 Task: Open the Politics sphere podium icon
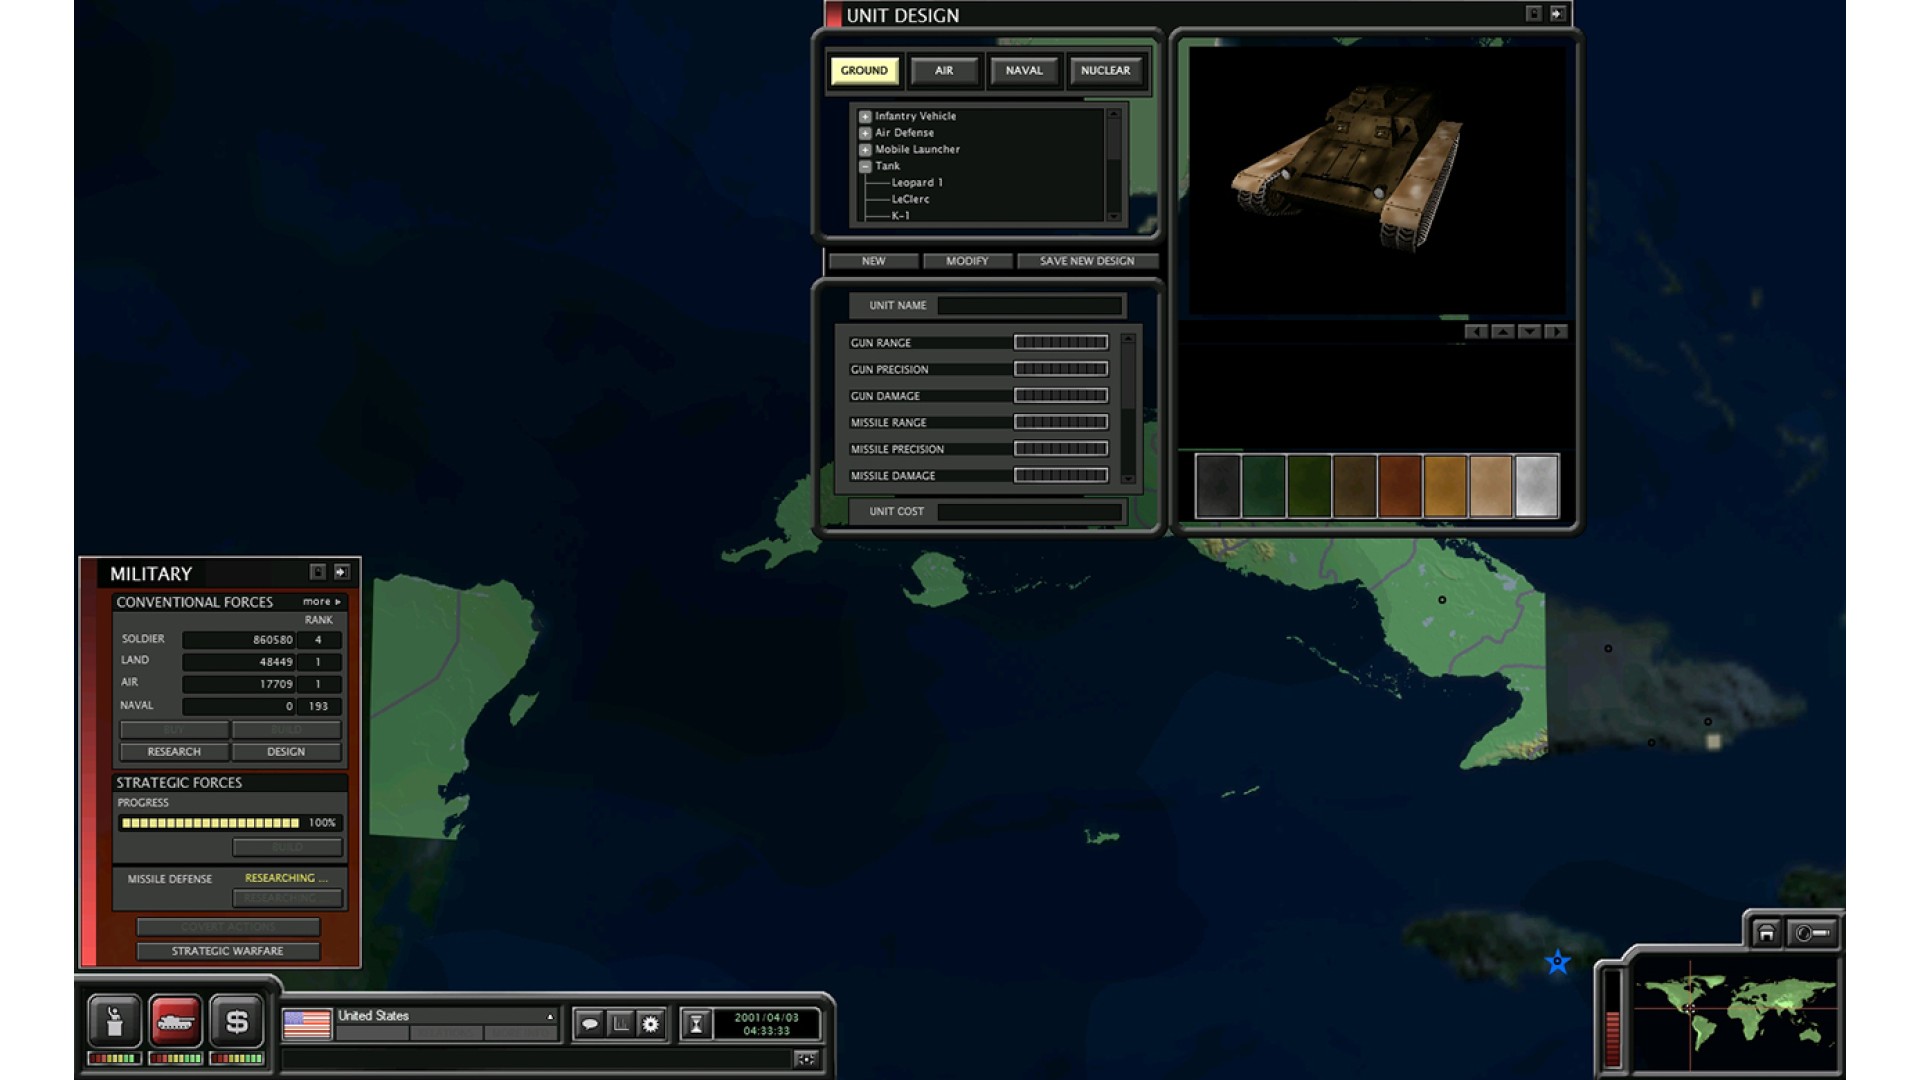114,1021
